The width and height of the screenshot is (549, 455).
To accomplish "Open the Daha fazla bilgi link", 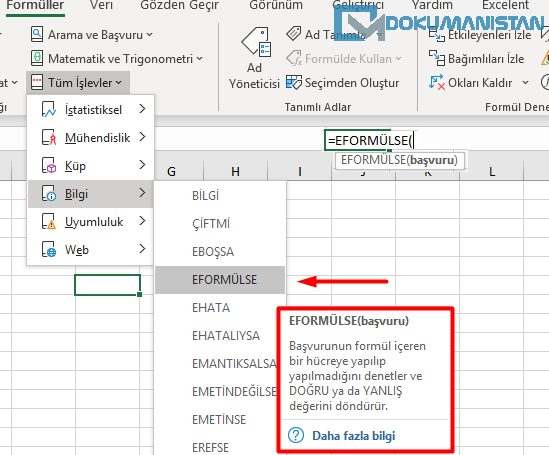I will click(x=354, y=436).
